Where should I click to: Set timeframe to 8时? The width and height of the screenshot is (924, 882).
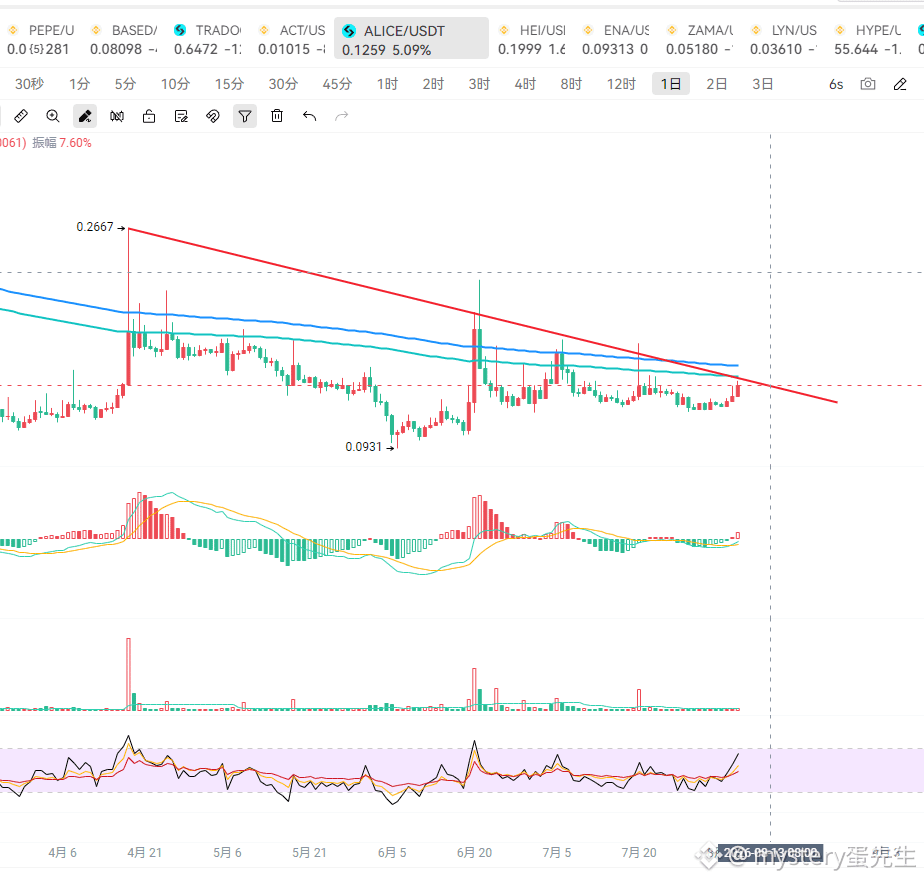571,84
